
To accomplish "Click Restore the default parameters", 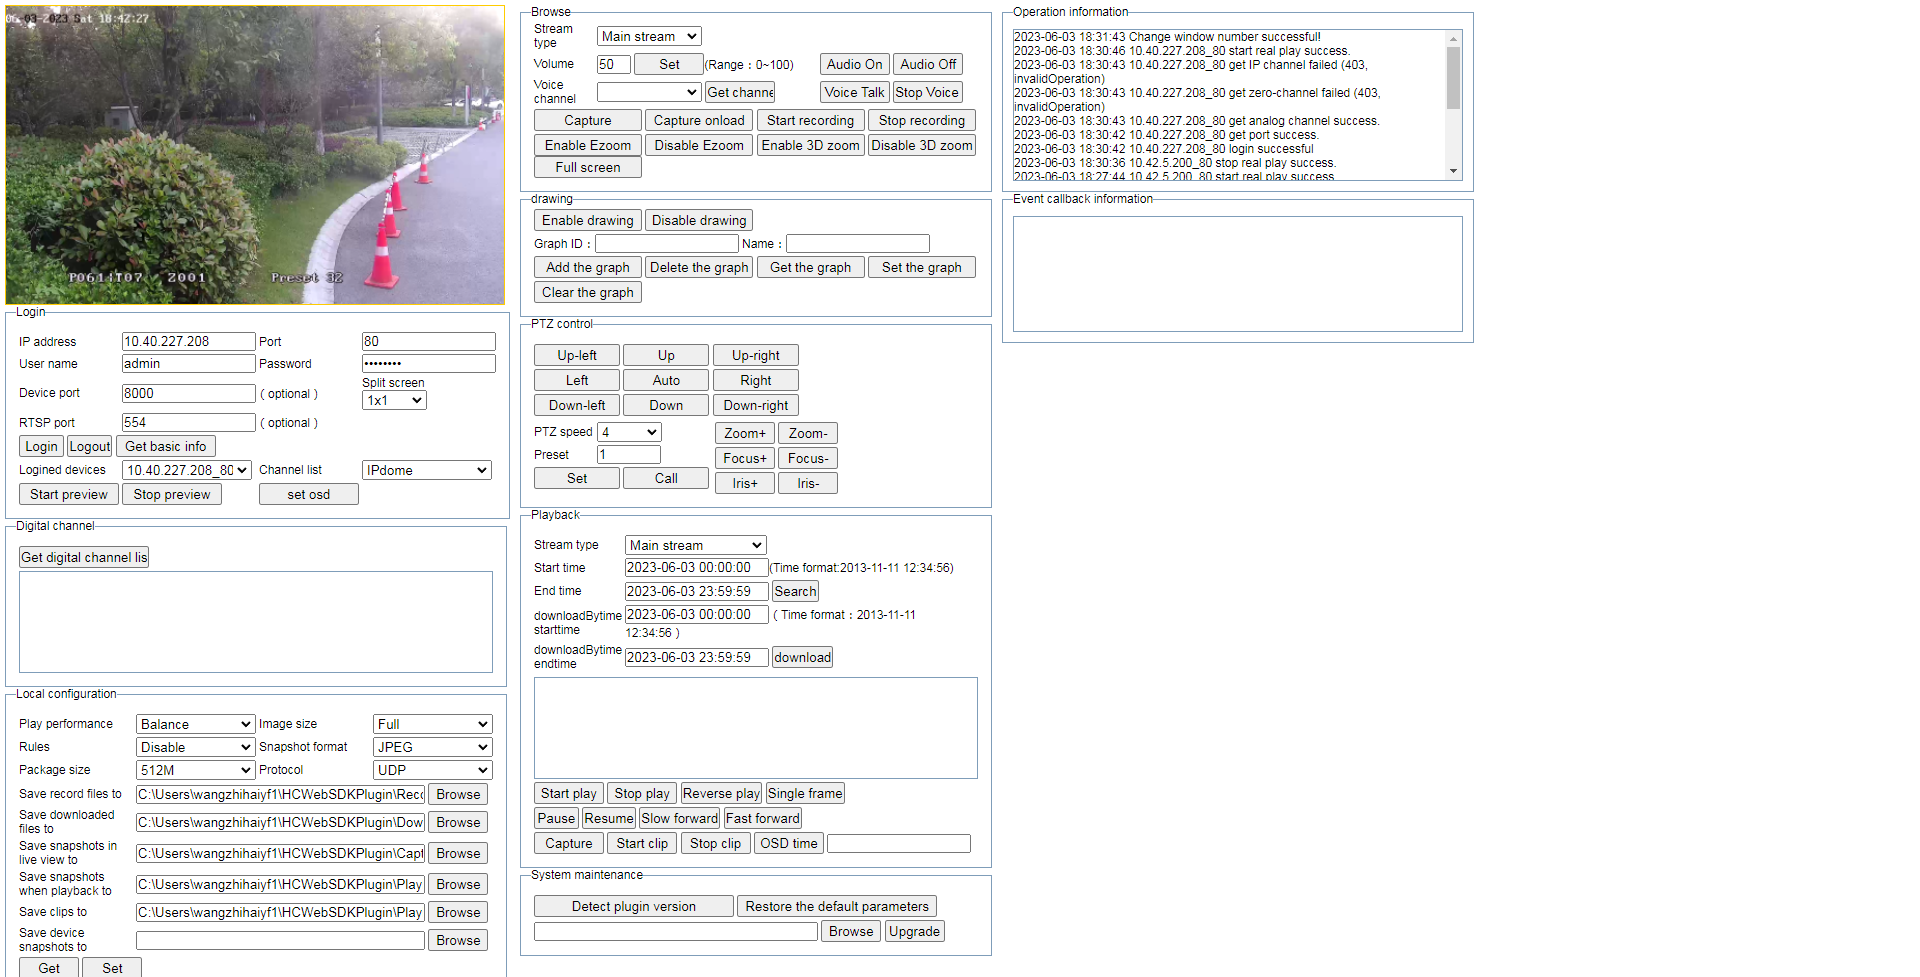I will point(837,906).
